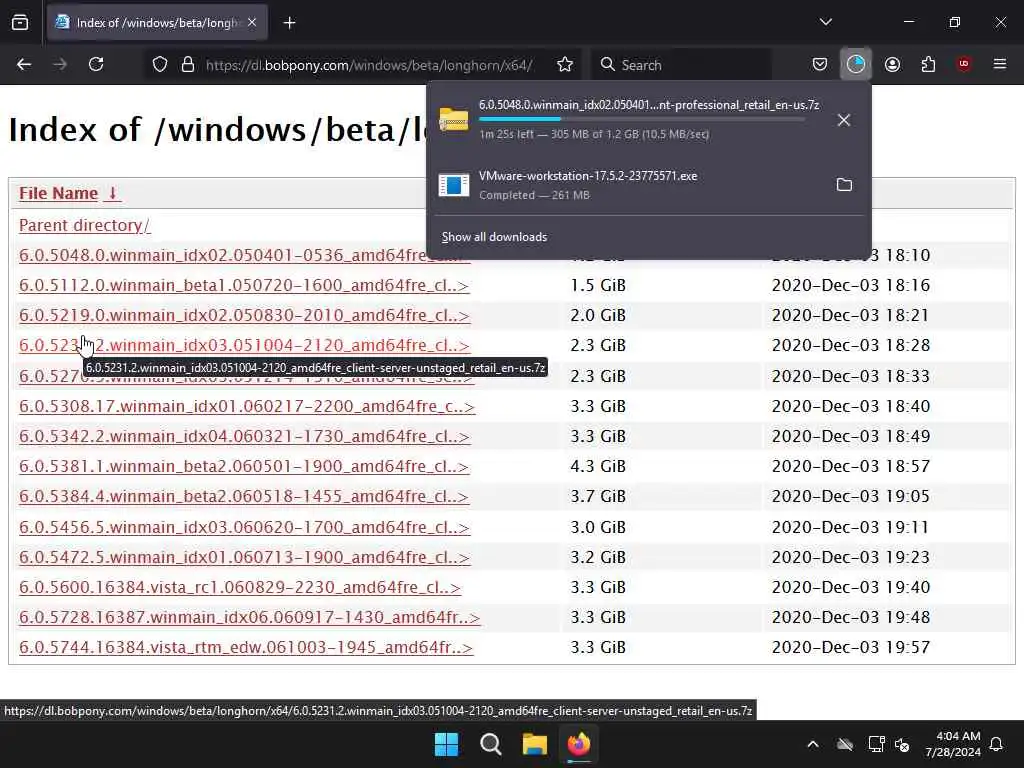Click the 1.5 GiB size cell
Viewport: 1024px width, 768px height.
(x=598, y=285)
